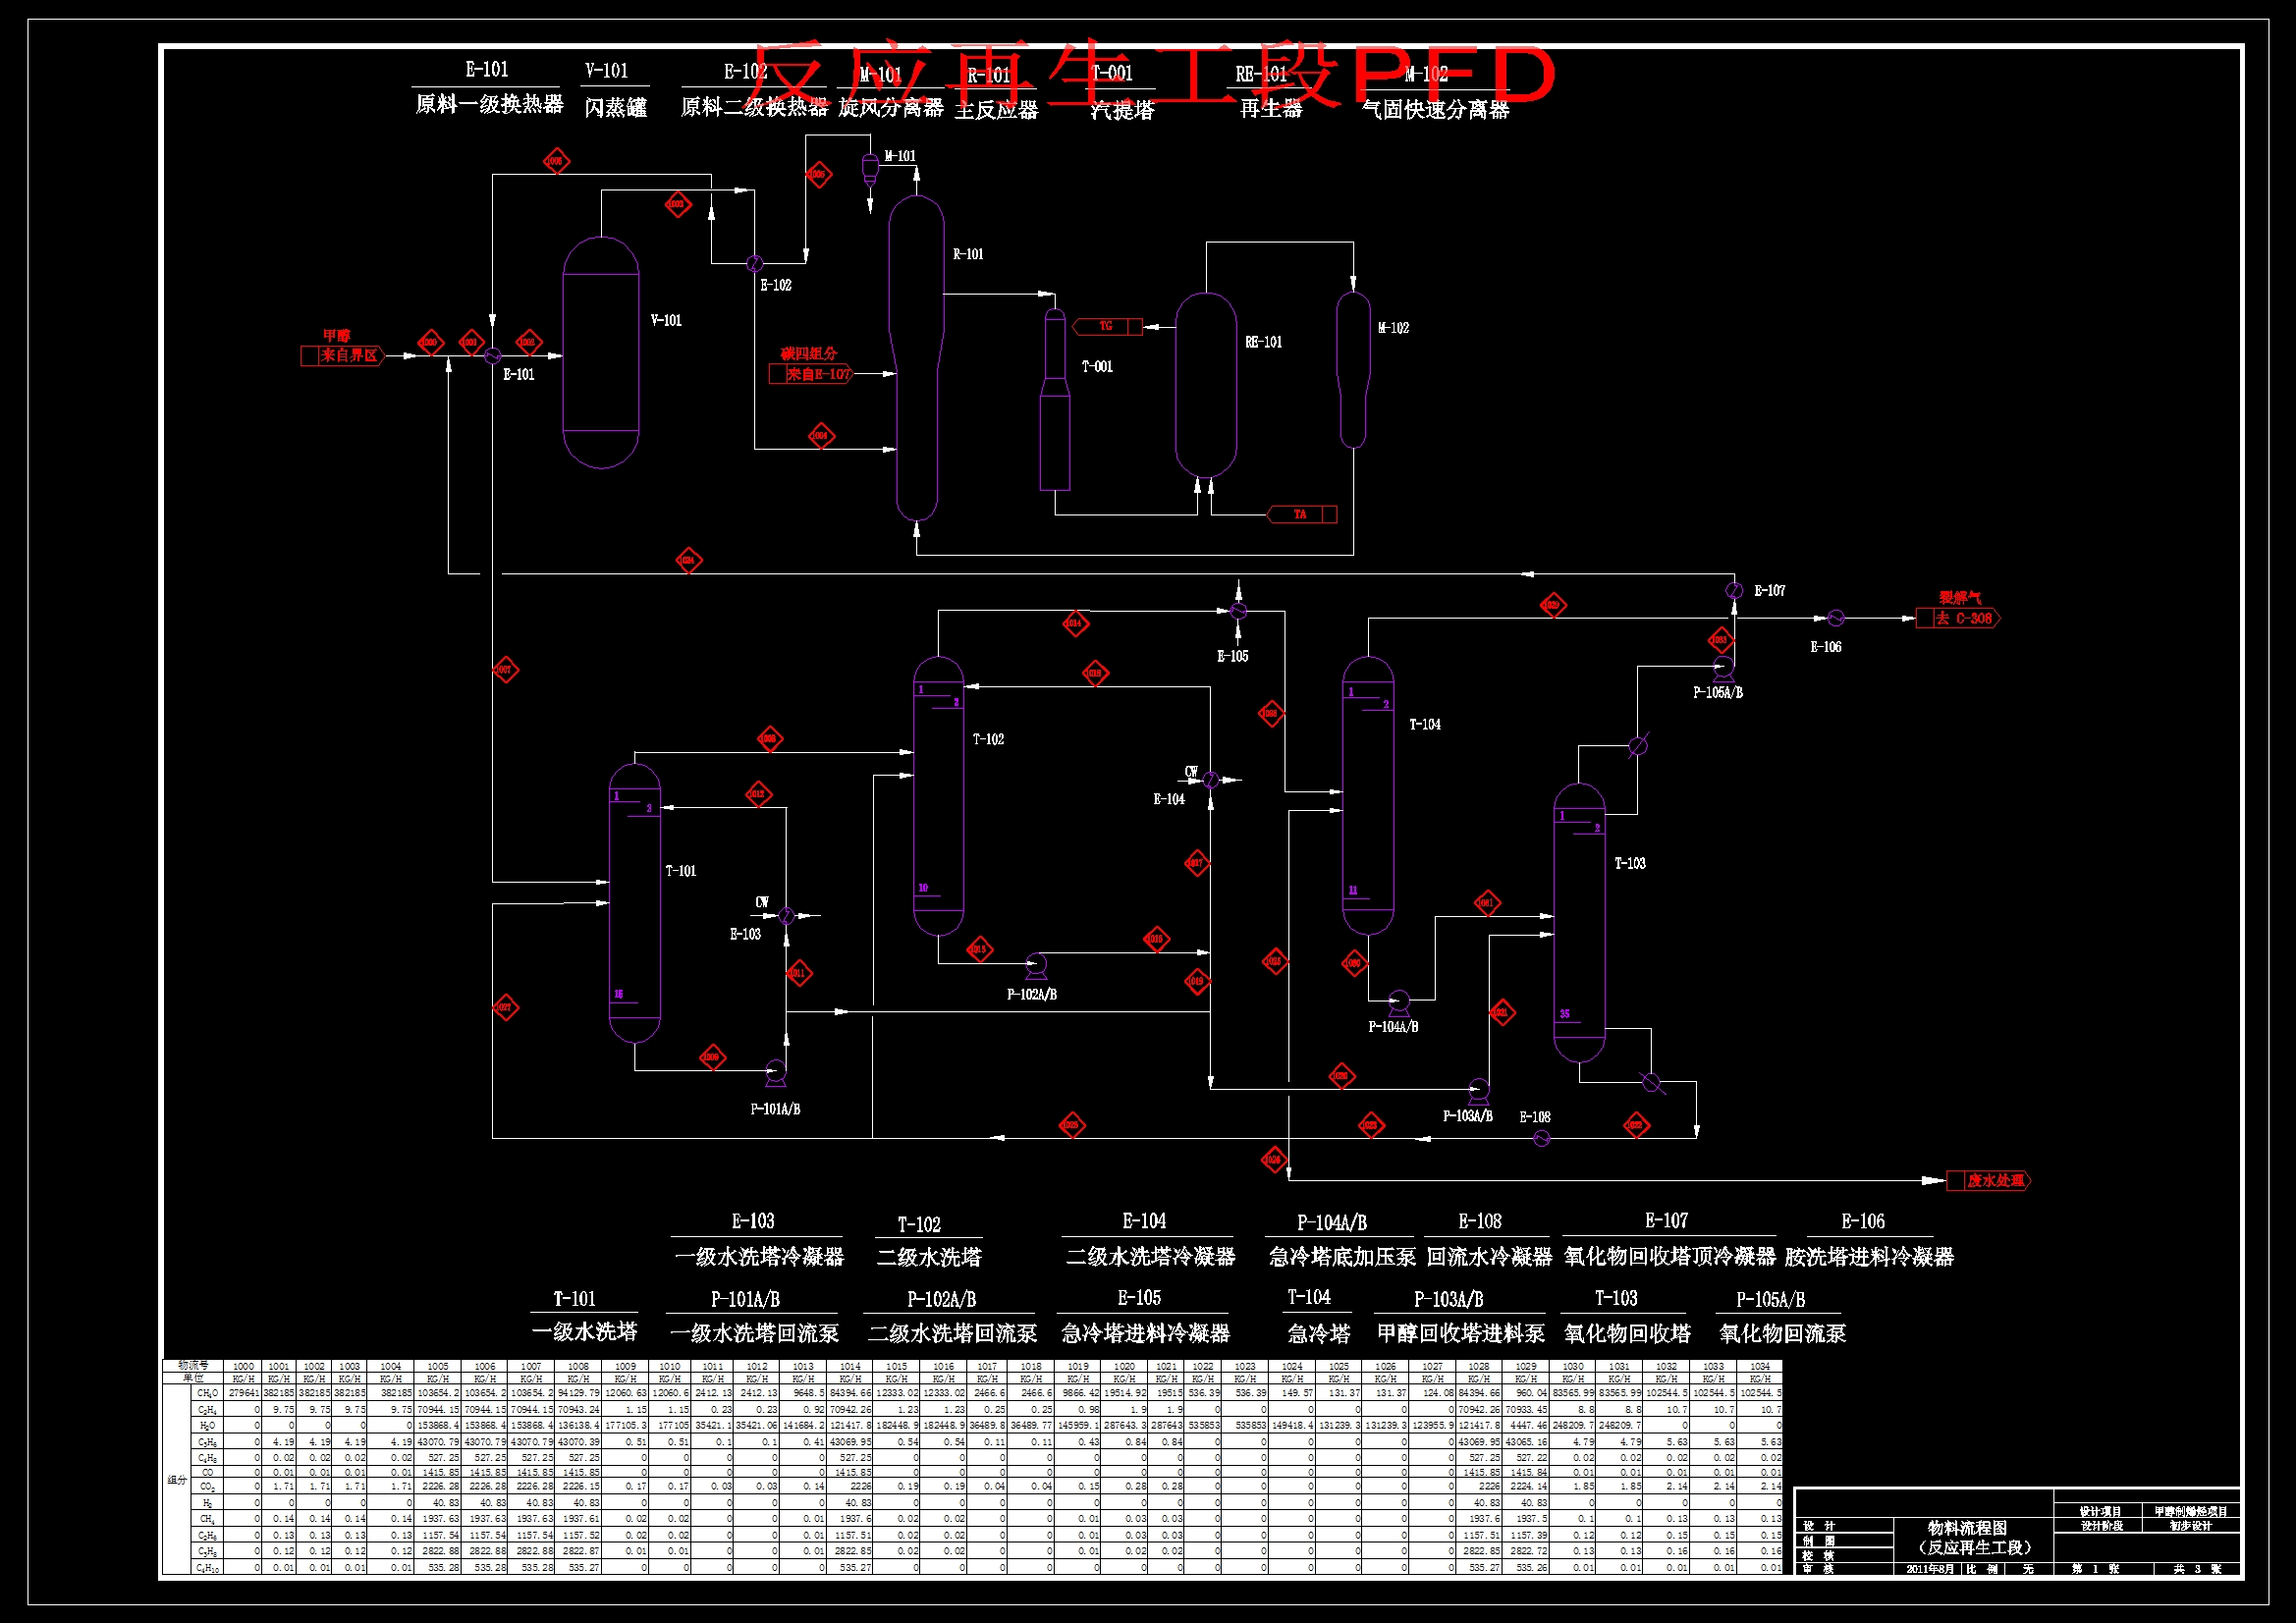Screen dimensions: 2296x1623
Task: Click the 物料流程图 title block text
Action: point(1967,1528)
